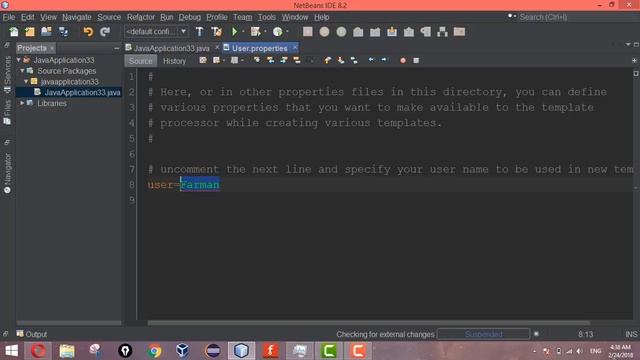
Task: Open the File menu
Action: pyautogui.click(x=9, y=17)
